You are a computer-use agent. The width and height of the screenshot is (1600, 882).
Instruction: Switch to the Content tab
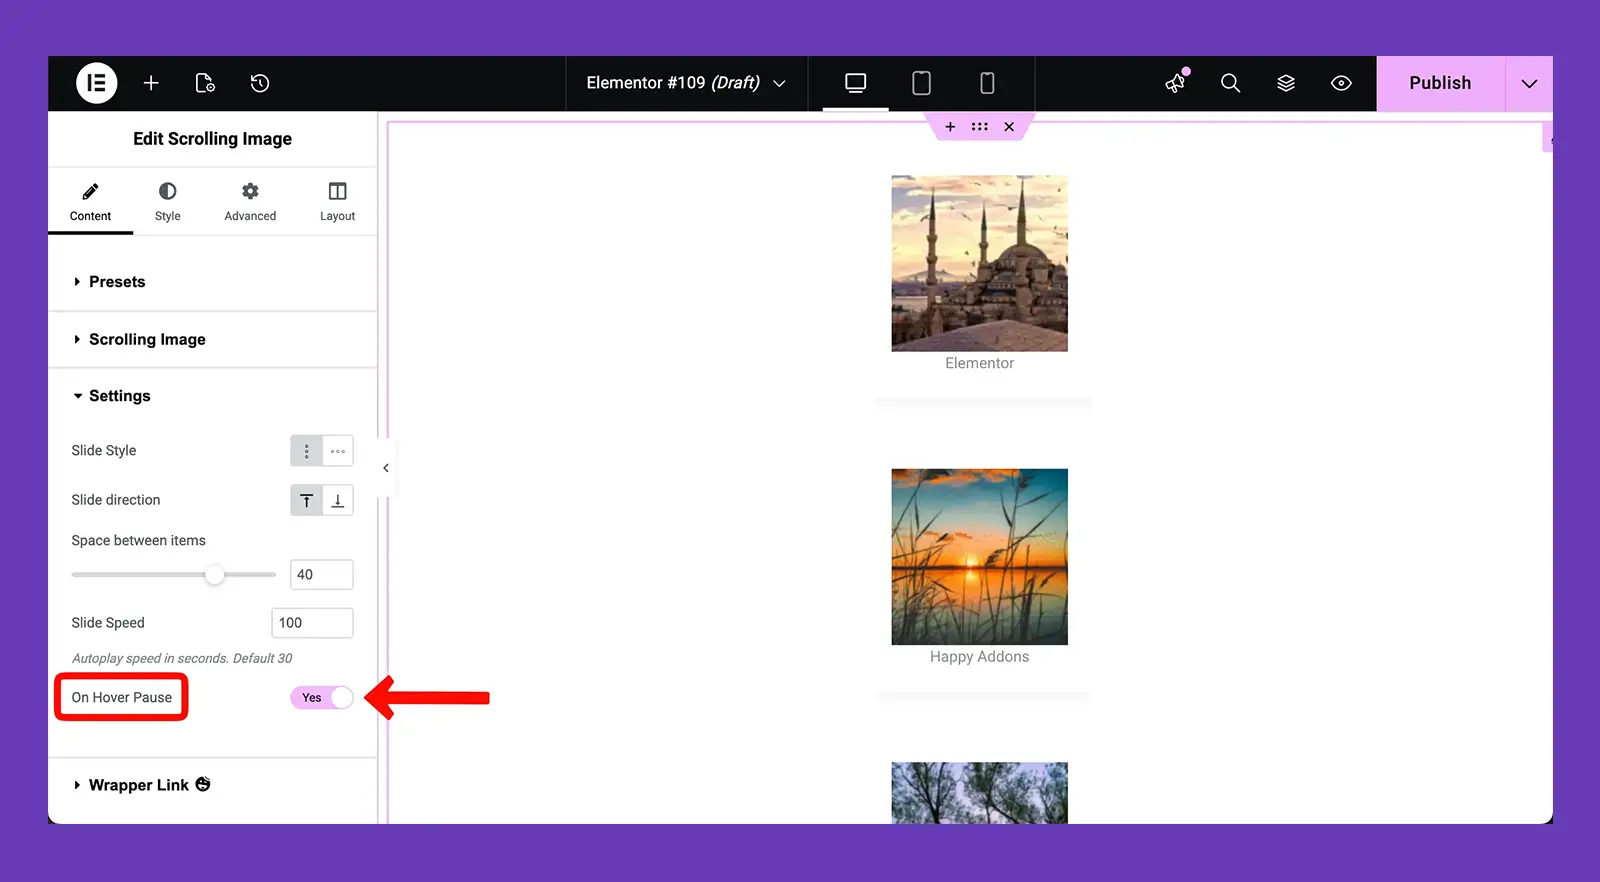pyautogui.click(x=90, y=202)
